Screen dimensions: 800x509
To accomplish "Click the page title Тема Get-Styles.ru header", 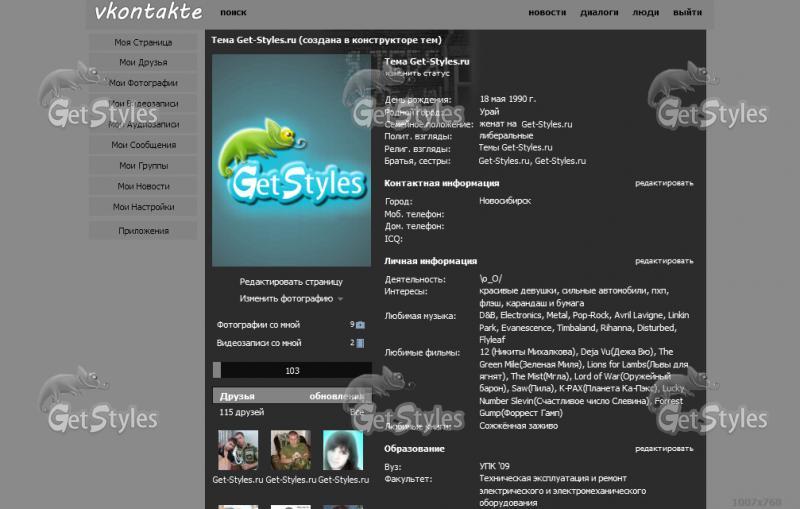I will [327, 40].
